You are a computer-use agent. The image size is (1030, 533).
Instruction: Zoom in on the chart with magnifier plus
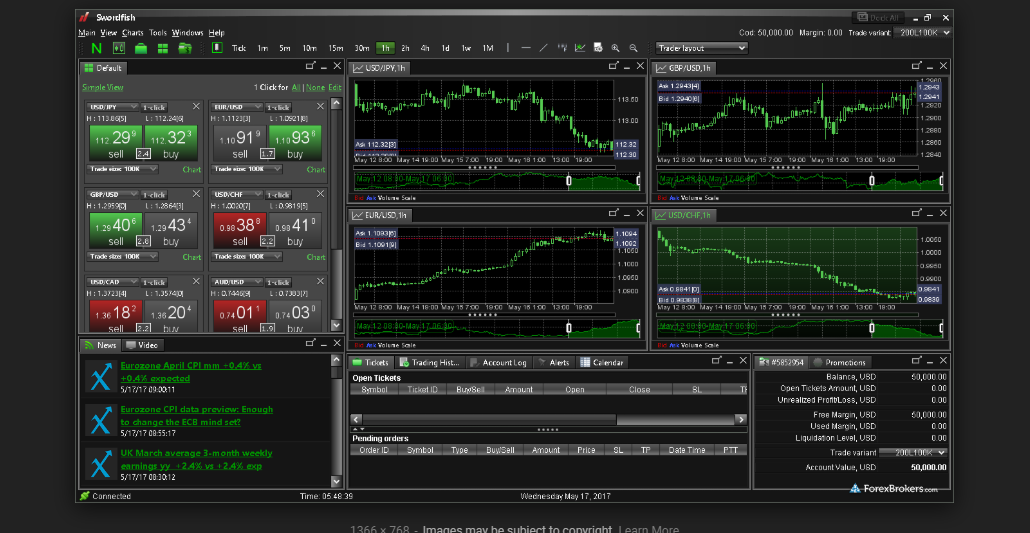tap(616, 48)
